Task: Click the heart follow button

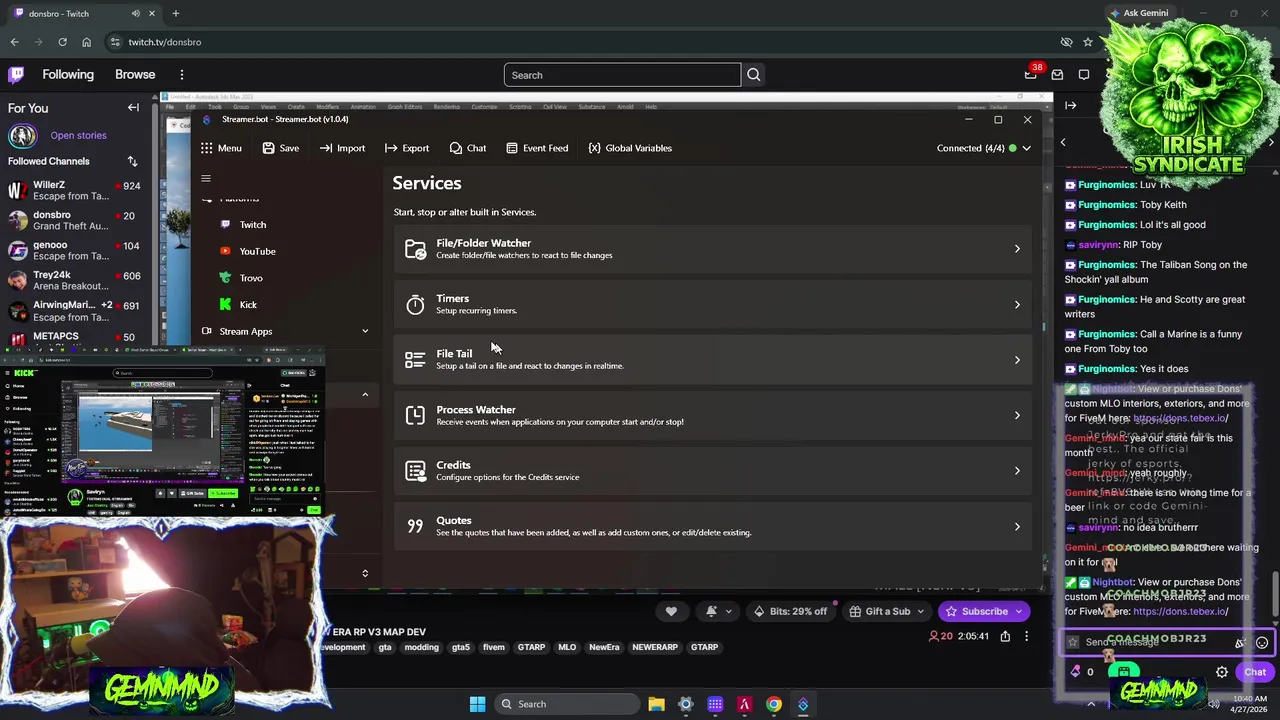Action: 671,611
